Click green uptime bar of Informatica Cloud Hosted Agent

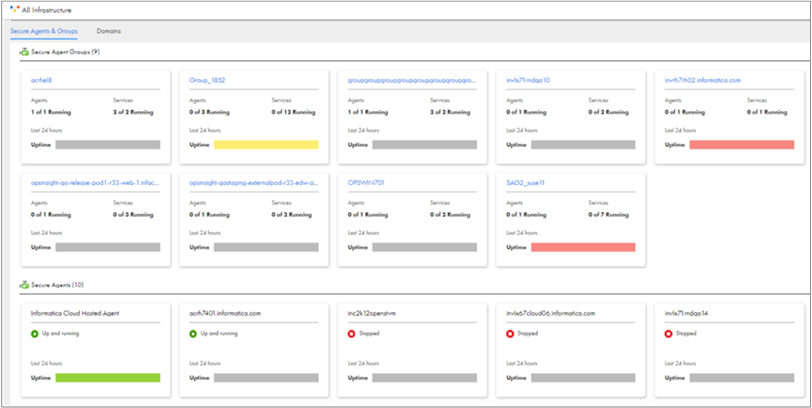(x=108, y=378)
